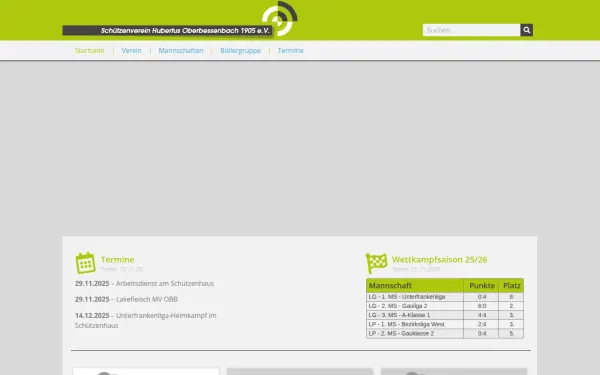Open the Verein menu item
This screenshot has height=375, width=600.
pyautogui.click(x=132, y=51)
